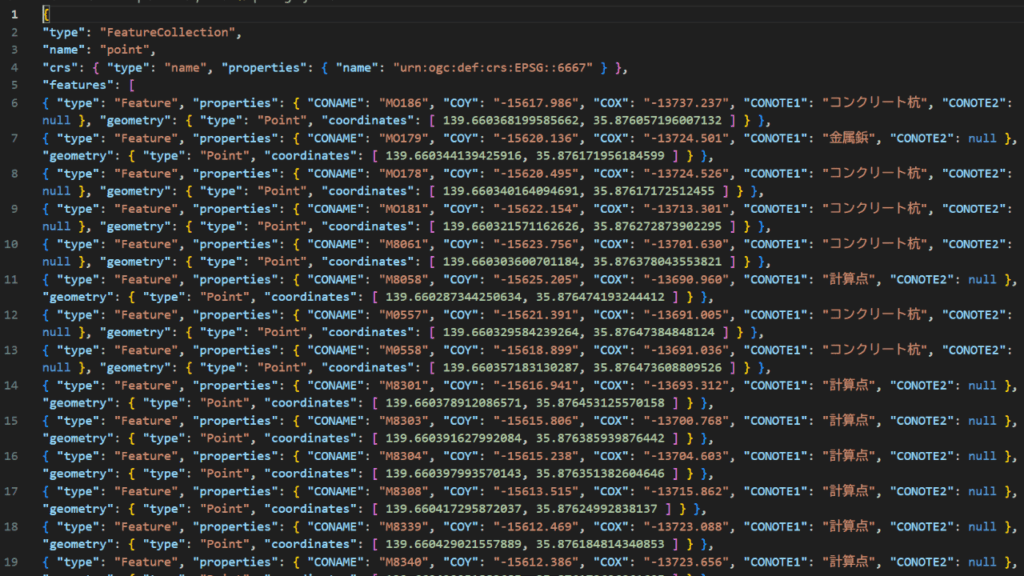Screen dimensions: 1024x576
Task: Select COY value "-15620.136"
Action: 536,138
